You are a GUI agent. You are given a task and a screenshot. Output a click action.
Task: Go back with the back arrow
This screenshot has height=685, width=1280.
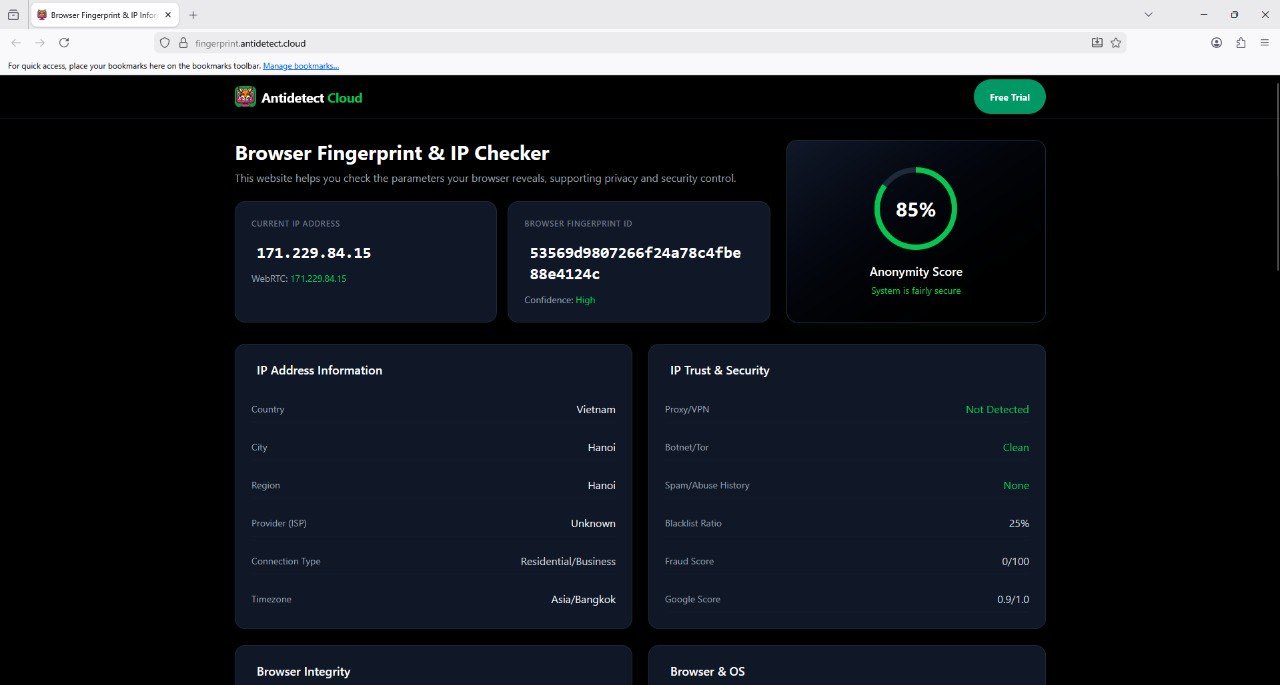point(15,43)
